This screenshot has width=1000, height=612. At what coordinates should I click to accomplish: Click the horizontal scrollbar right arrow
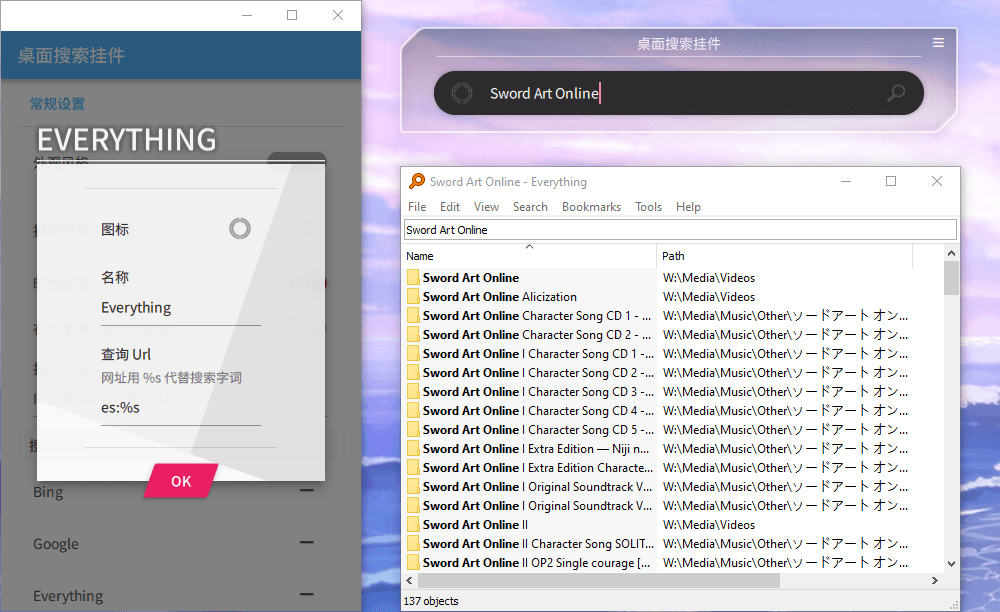pos(934,580)
